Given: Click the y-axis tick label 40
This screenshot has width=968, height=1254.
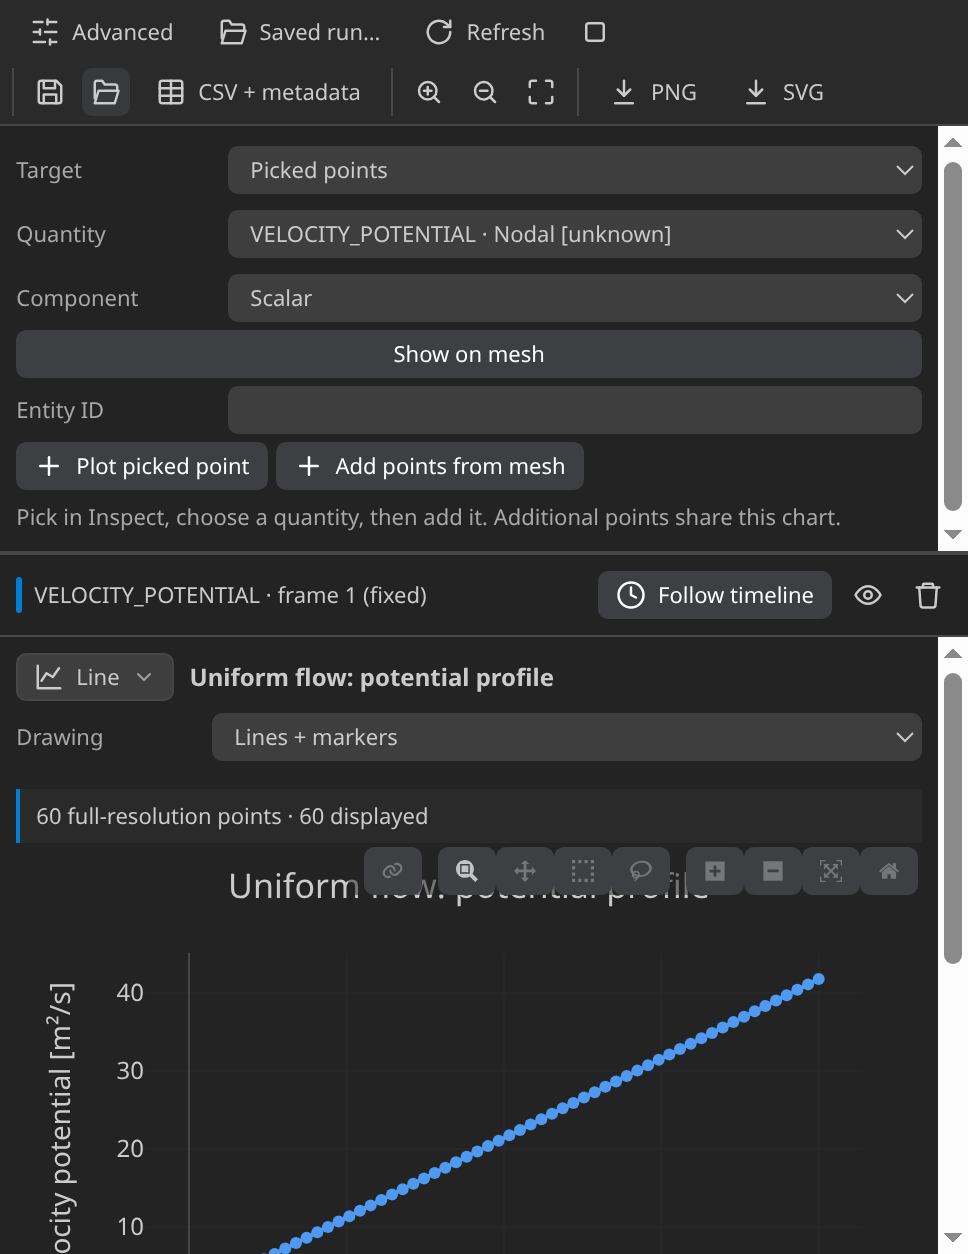Looking at the screenshot, I should pos(130,992).
